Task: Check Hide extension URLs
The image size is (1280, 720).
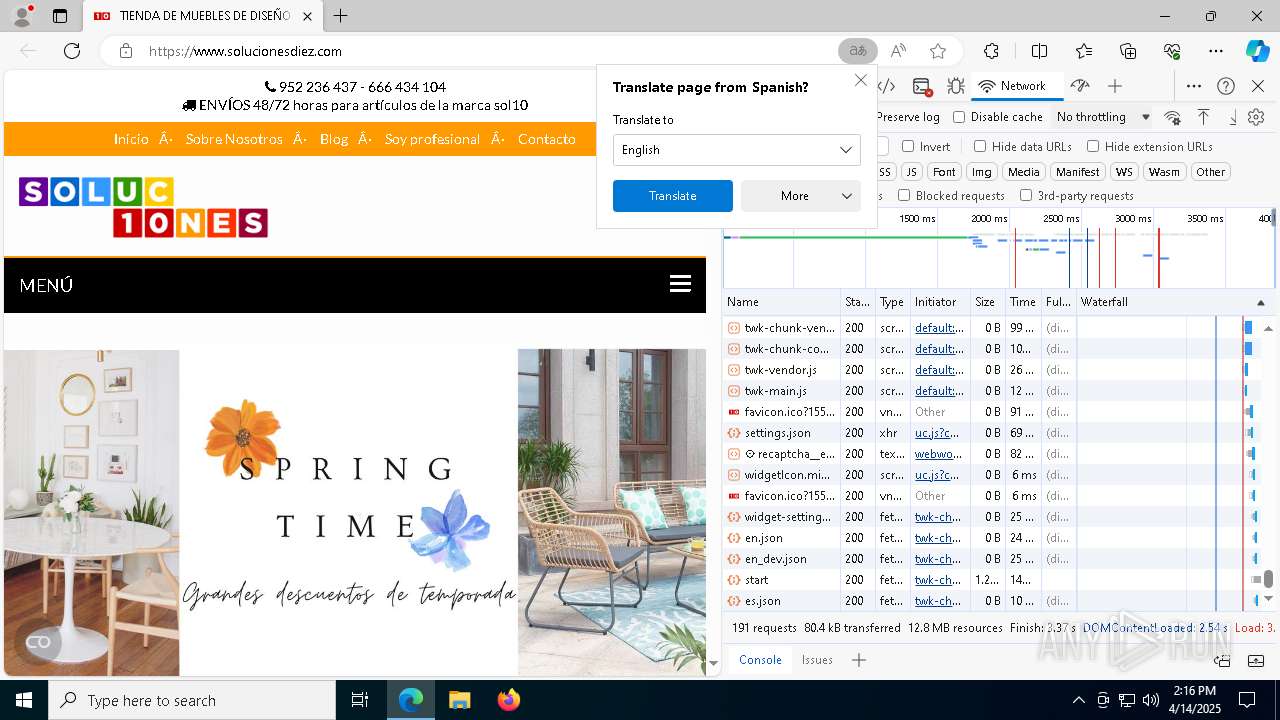Action: tap(1093, 146)
